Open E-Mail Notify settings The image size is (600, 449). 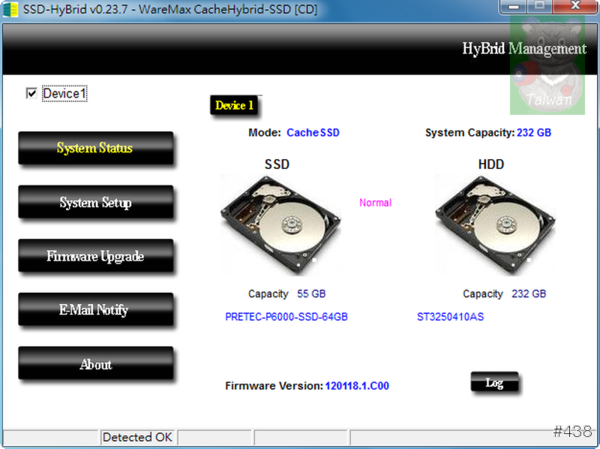point(96,309)
